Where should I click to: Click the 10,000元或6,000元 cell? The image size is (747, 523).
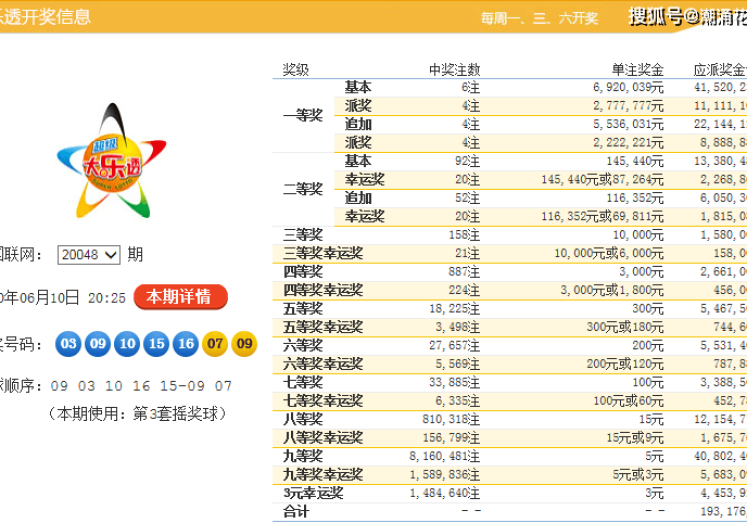tap(608, 253)
